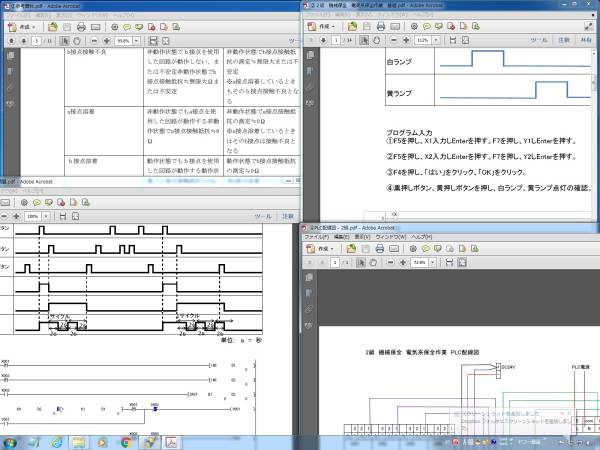Open Chrome from the taskbar
The width and height of the screenshot is (600, 450).
(x=127, y=441)
